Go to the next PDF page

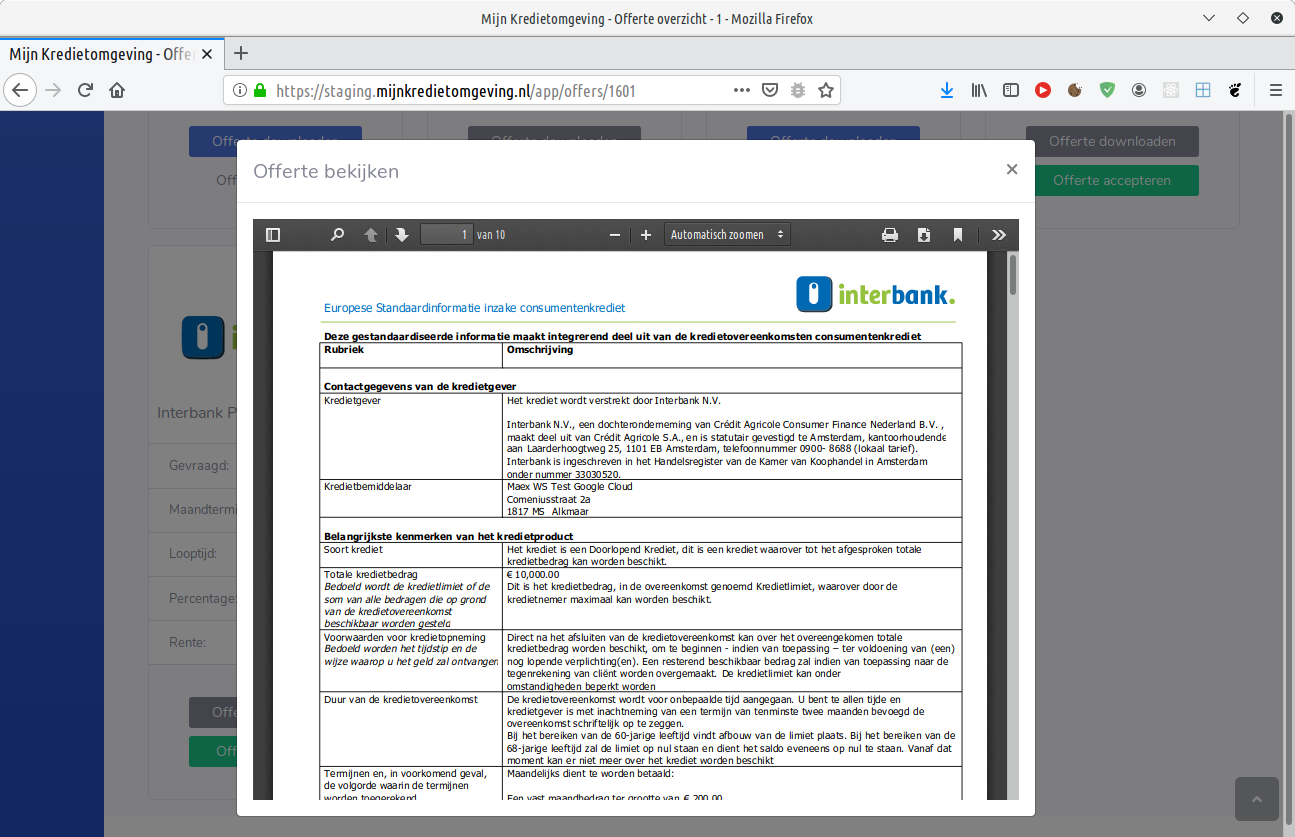coord(402,235)
